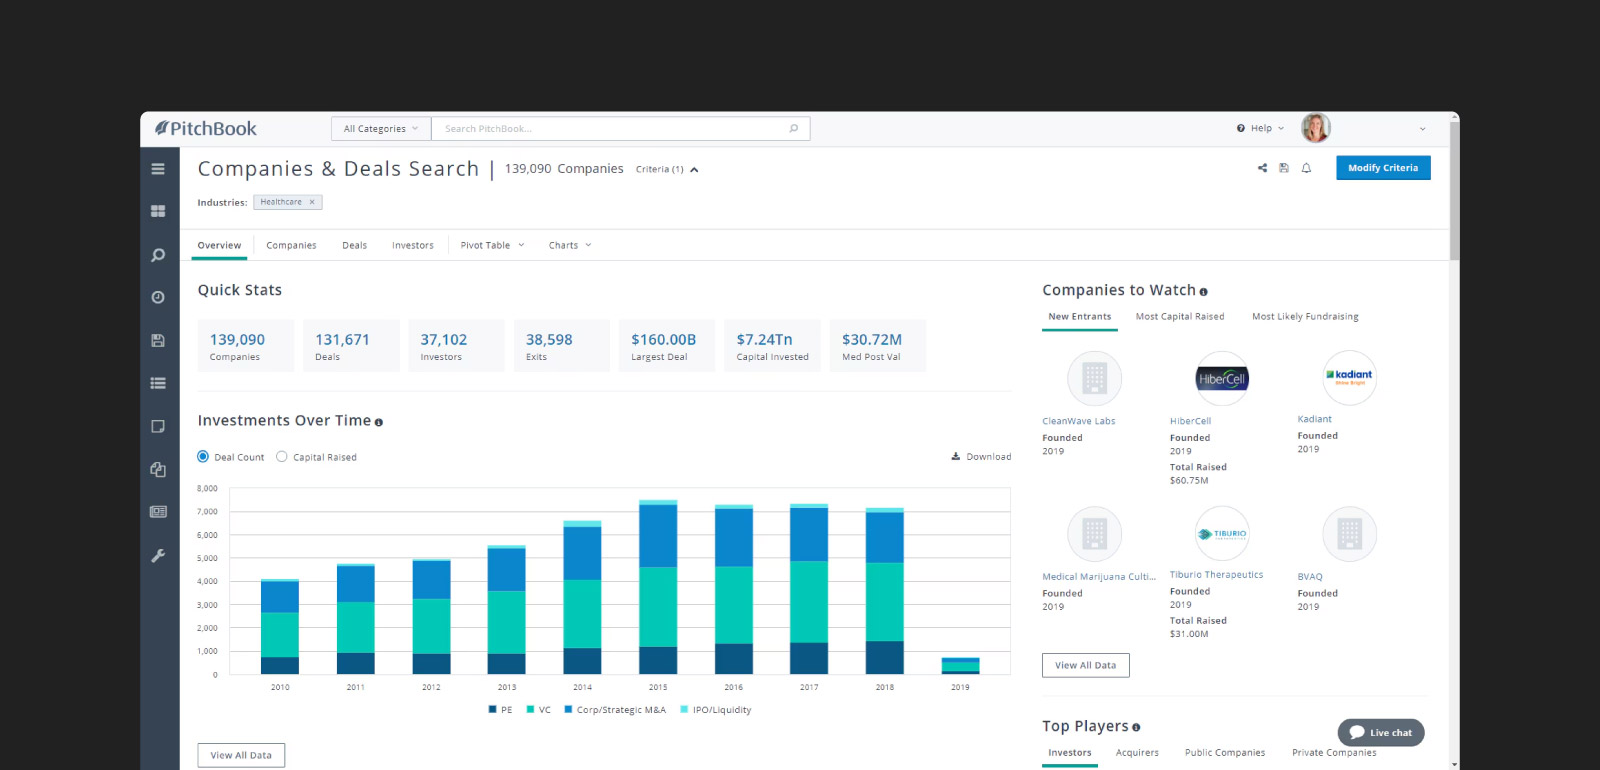
Task: Select Top Players Public Companies tab
Action: 1225,753
